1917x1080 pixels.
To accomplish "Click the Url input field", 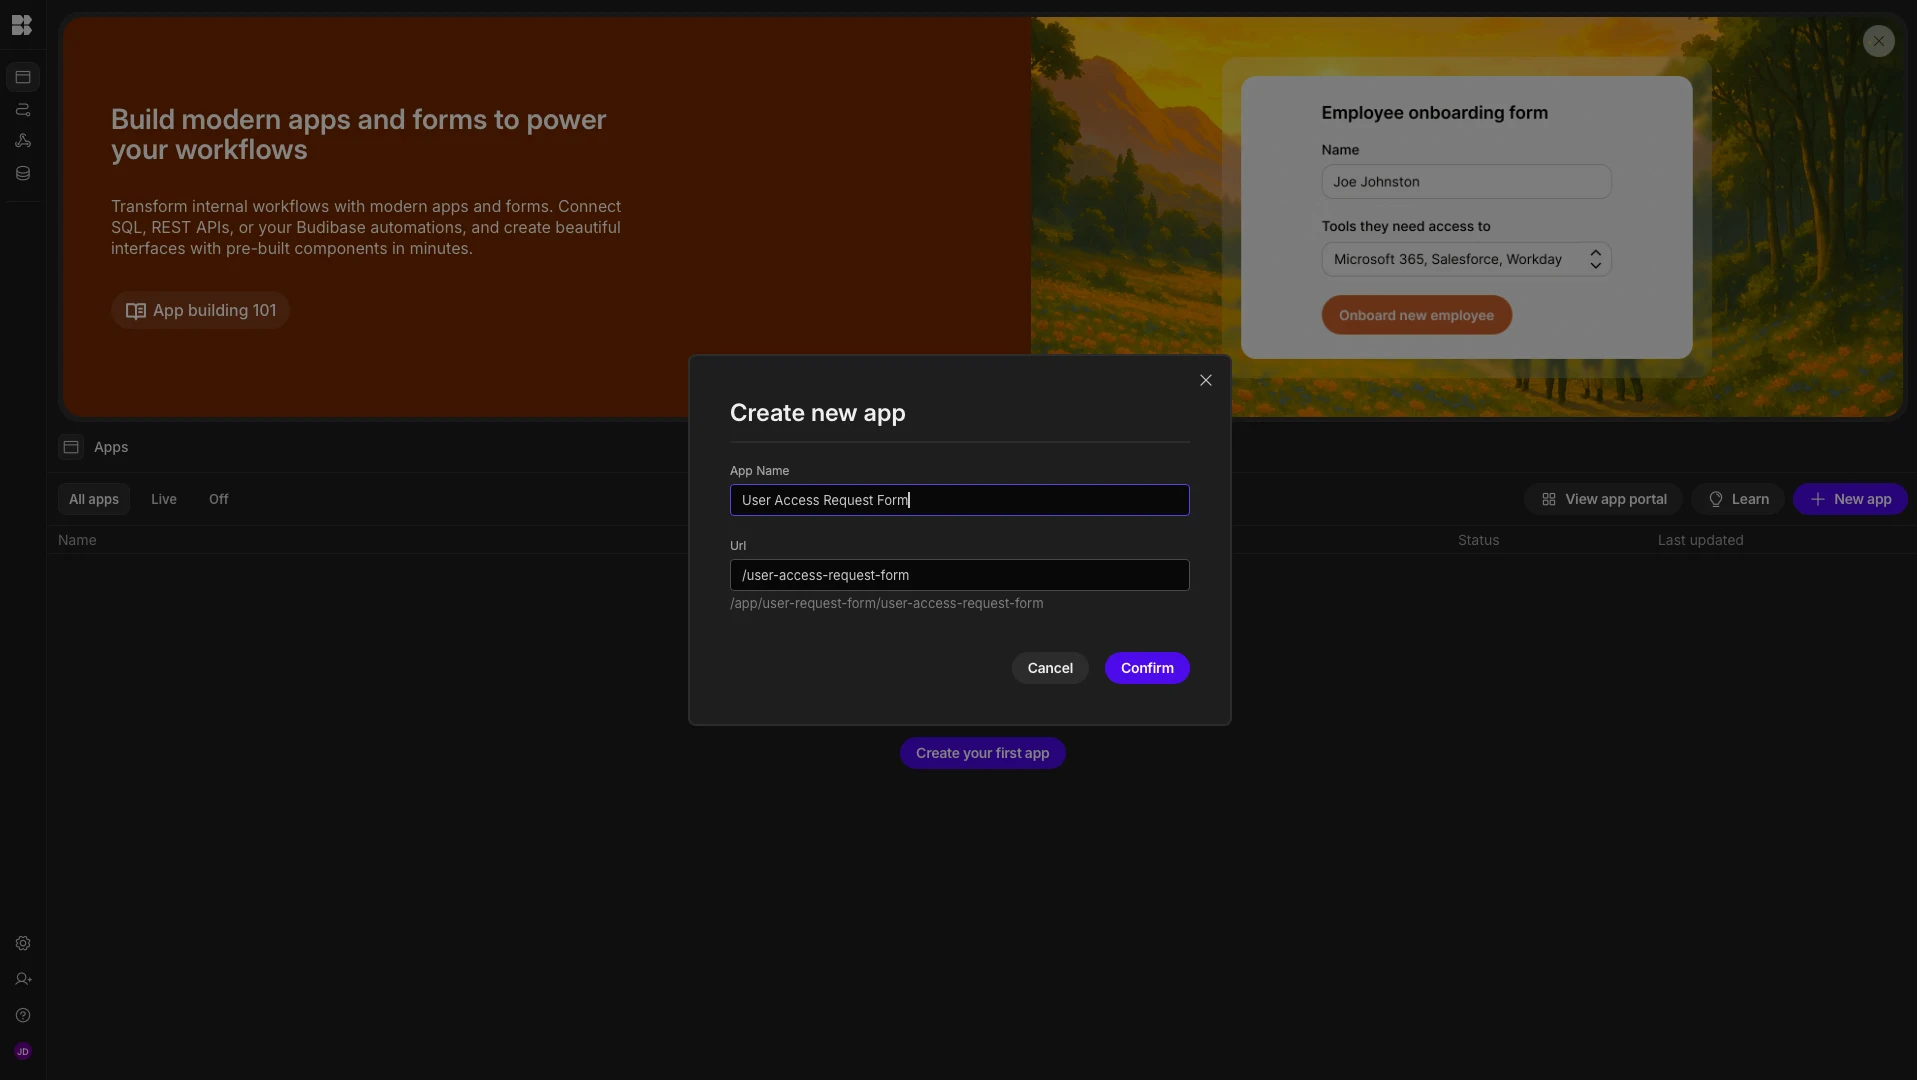I will (959, 575).
